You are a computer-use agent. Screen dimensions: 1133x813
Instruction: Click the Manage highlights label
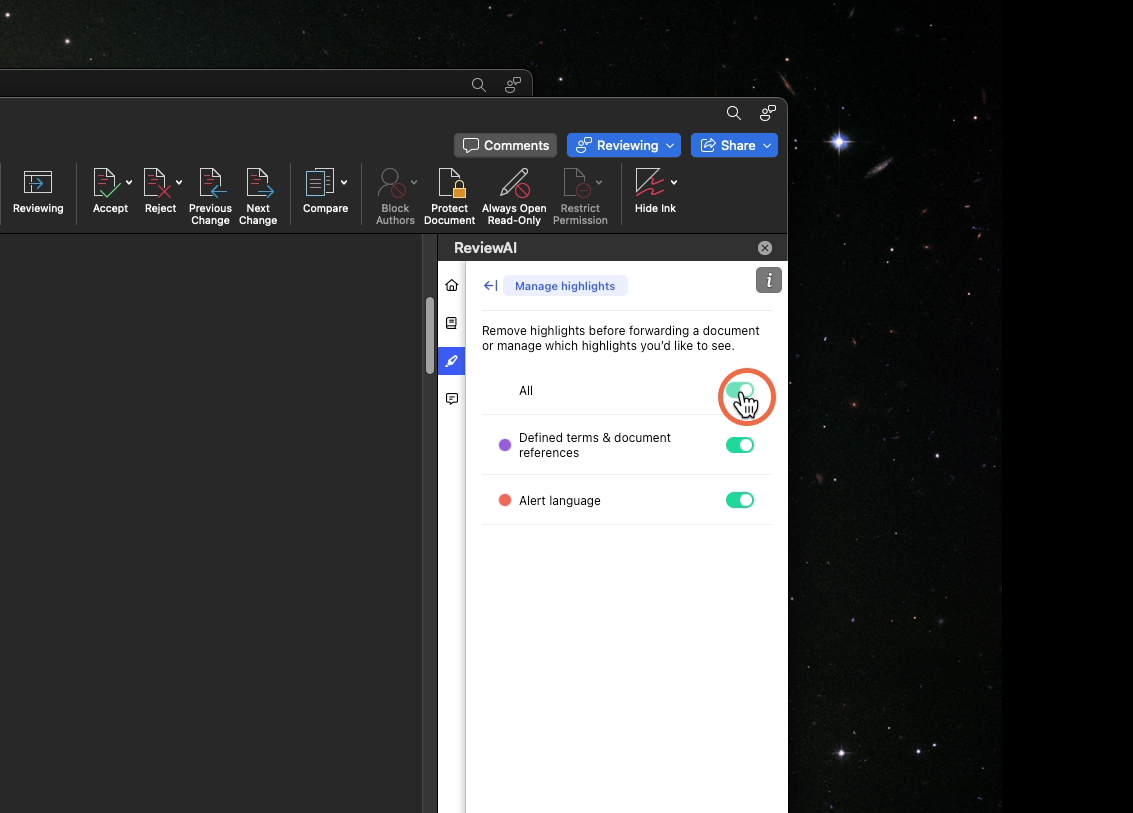[x=565, y=286]
